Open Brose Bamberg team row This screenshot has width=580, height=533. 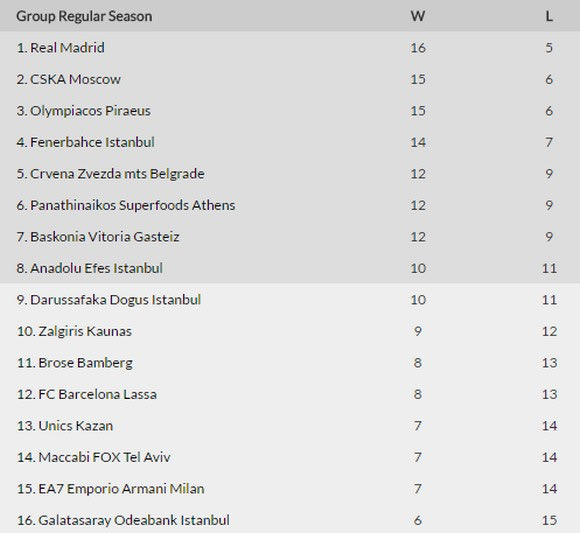(290, 363)
